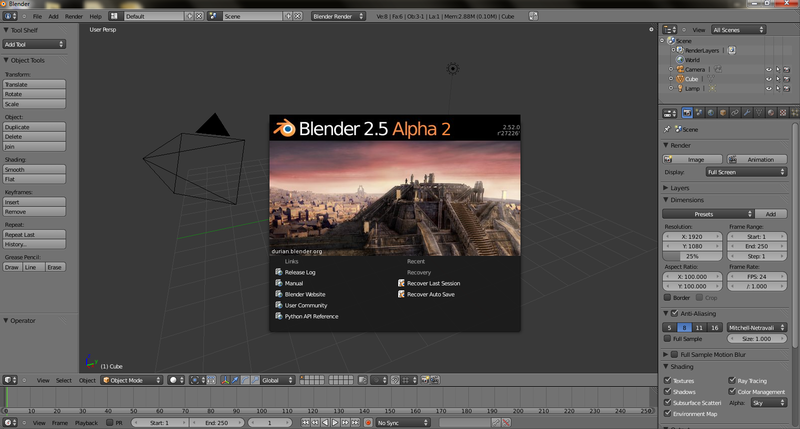Open the Object Mode dropdown
The width and height of the screenshot is (800, 429).
(131, 380)
